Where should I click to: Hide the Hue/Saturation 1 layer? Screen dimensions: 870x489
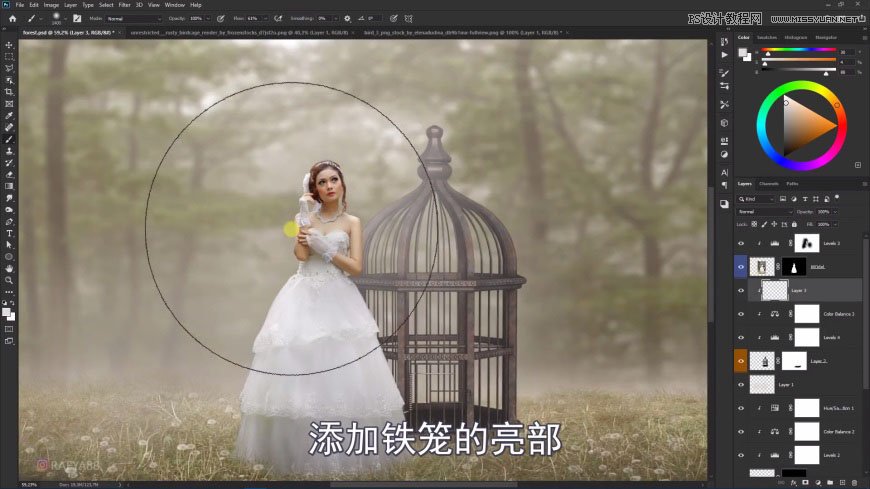(741, 408)
